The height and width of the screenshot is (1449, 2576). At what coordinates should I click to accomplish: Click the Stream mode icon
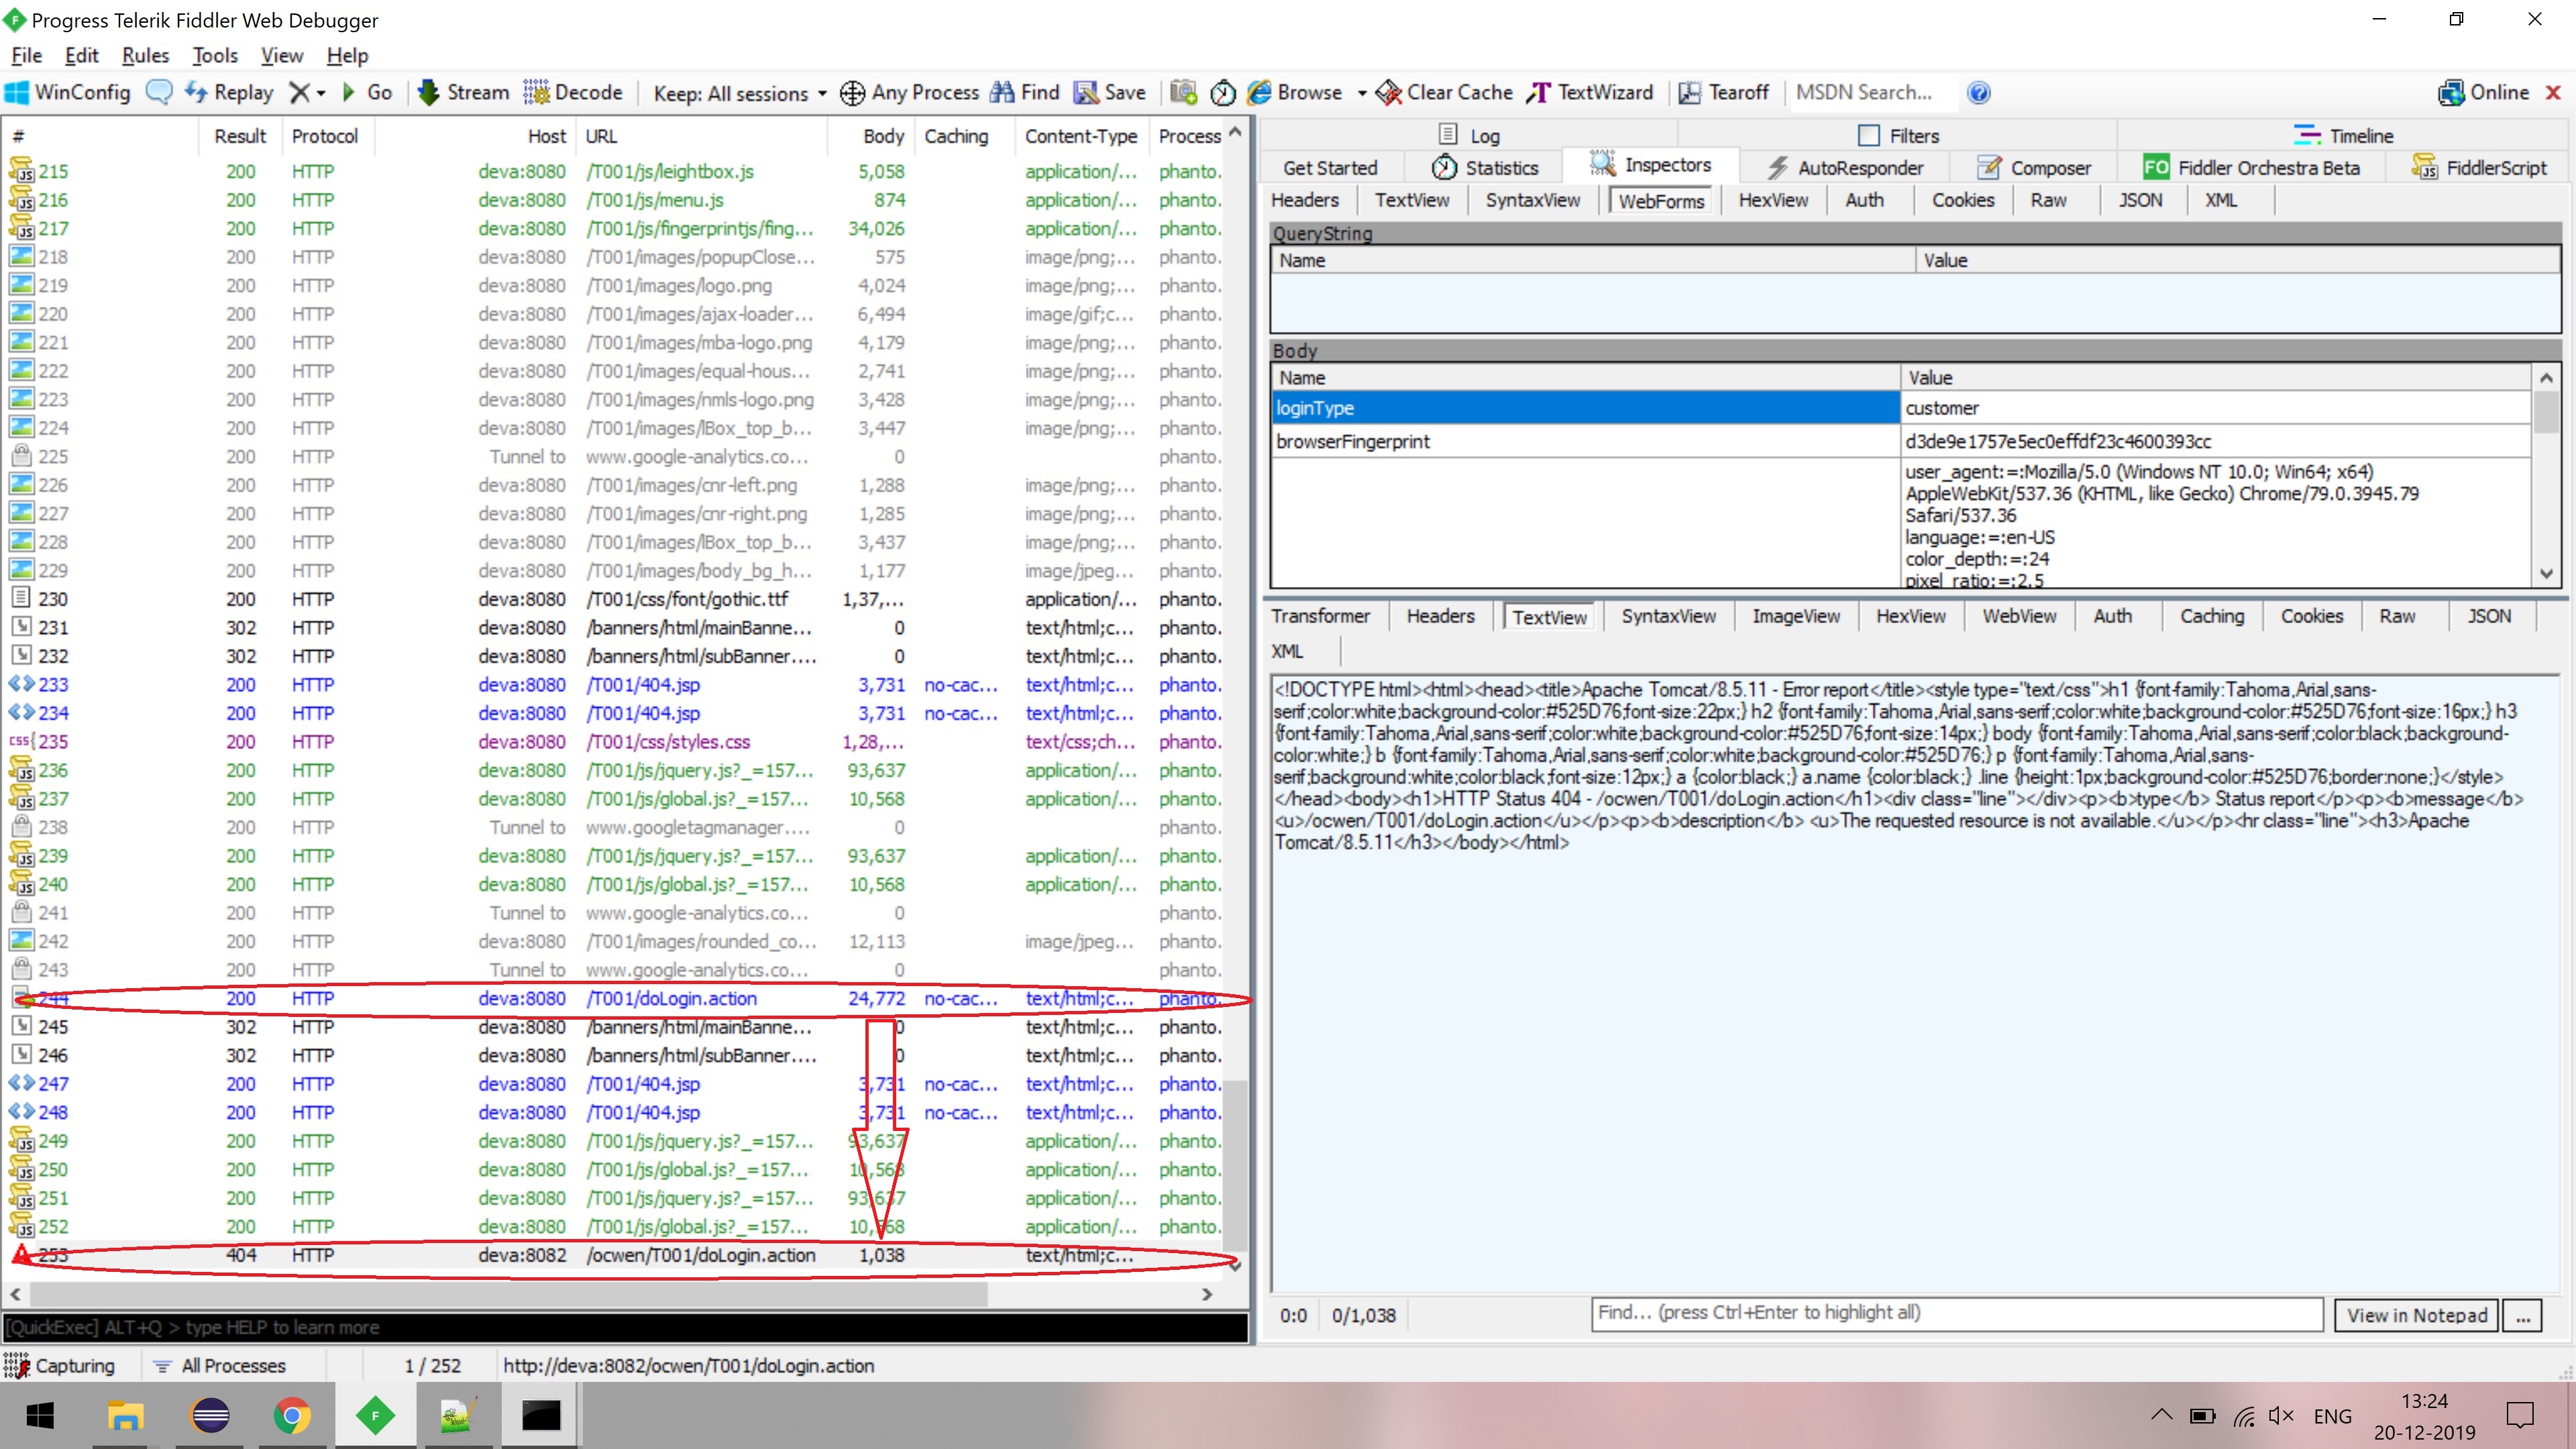coord(428,93)
